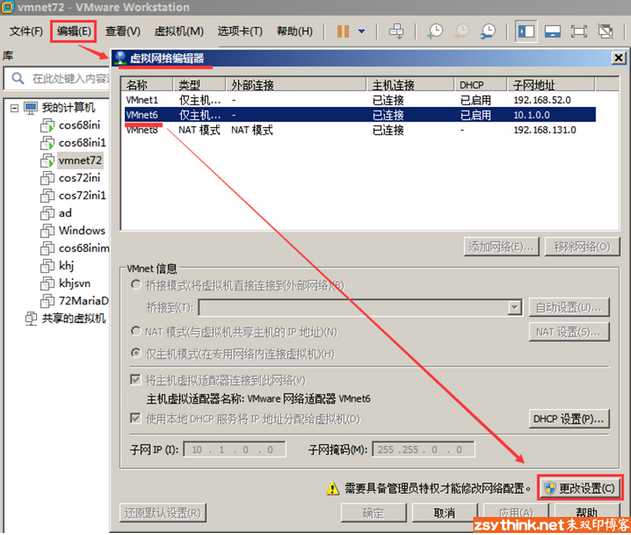Image resolution: width=631 pixels, height=535 pixels.
Task: Open the 桥接到 combo box dropdown
Action: pyautogui.click(x=514, y=308)
